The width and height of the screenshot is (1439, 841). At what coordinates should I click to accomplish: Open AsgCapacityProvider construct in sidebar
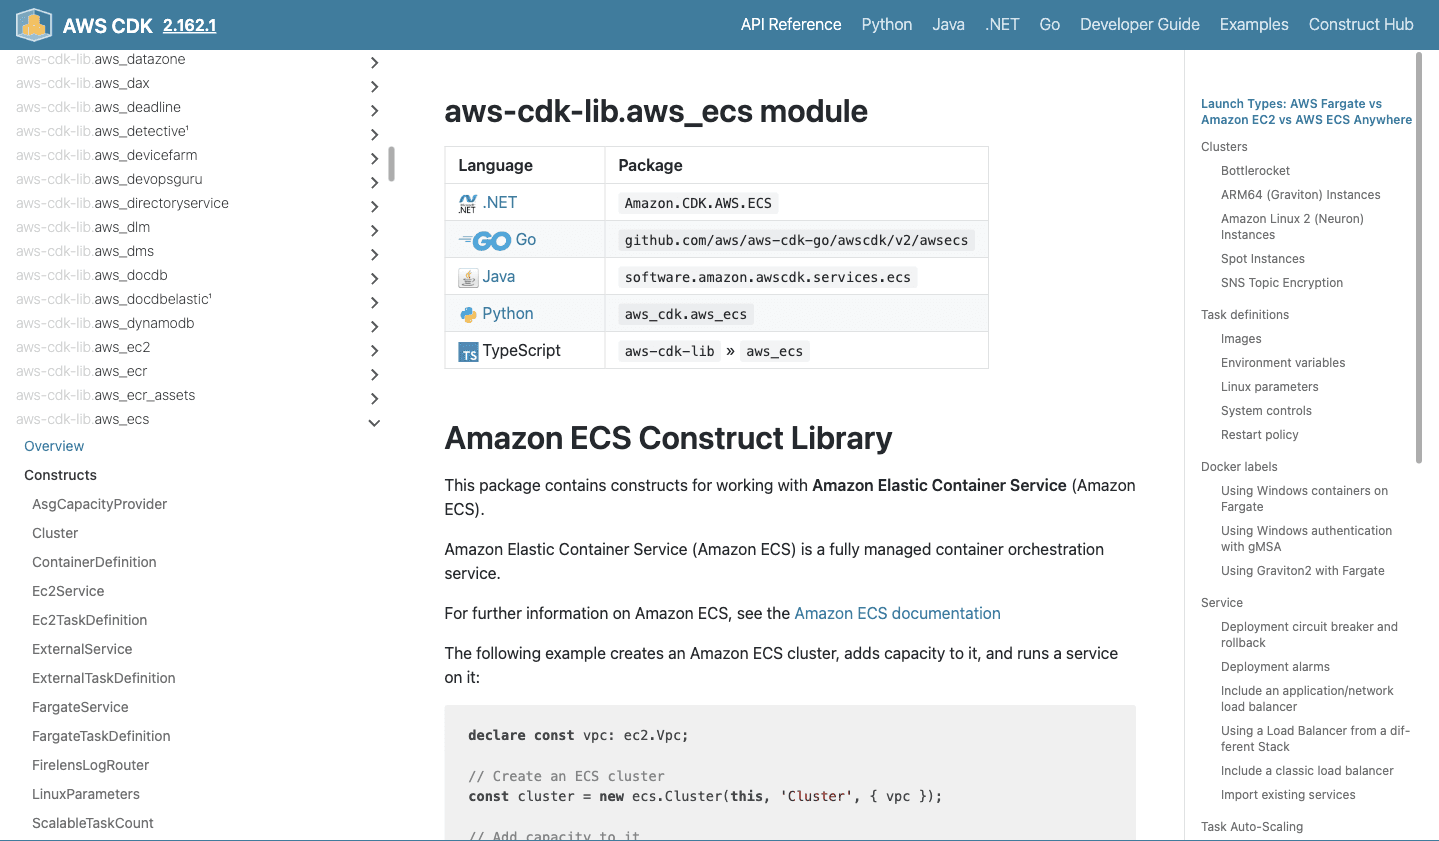pos(100,505)
